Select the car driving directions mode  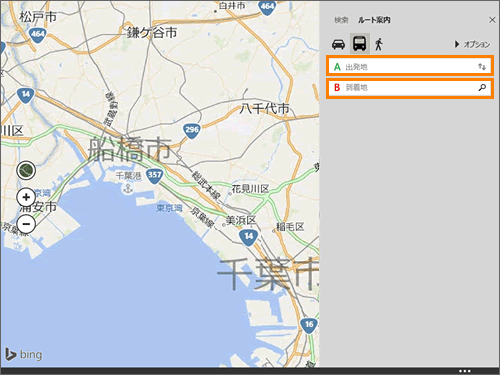[338, 44]
